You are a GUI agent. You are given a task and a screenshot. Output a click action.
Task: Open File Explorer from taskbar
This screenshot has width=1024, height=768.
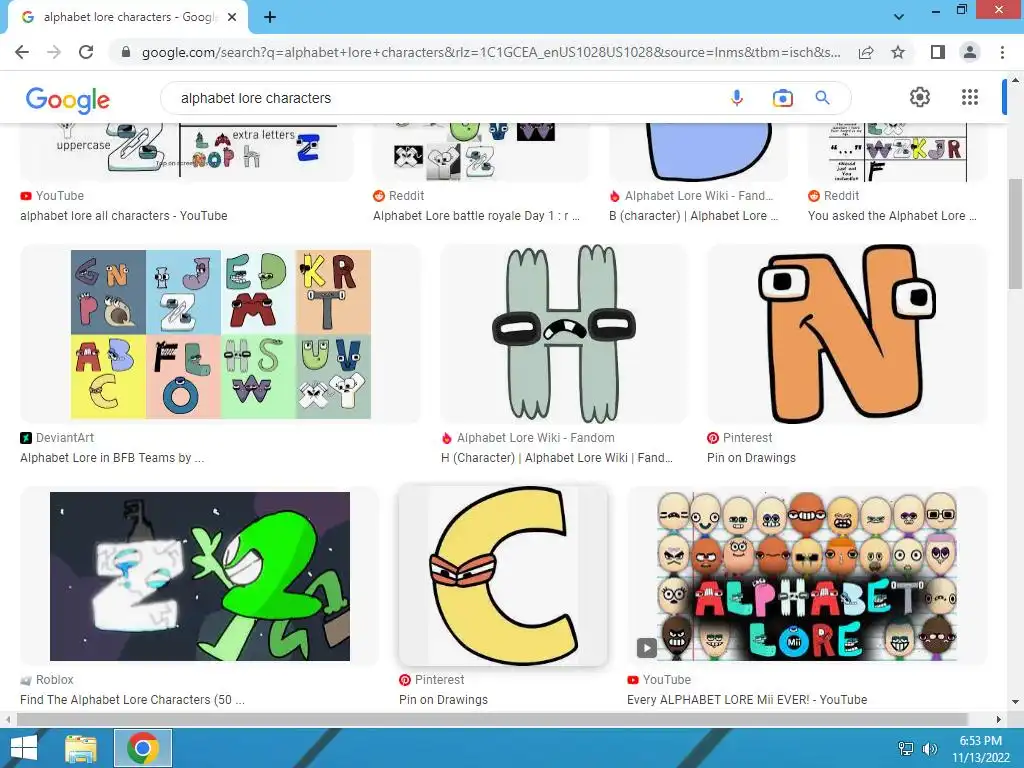click(81, 748)
